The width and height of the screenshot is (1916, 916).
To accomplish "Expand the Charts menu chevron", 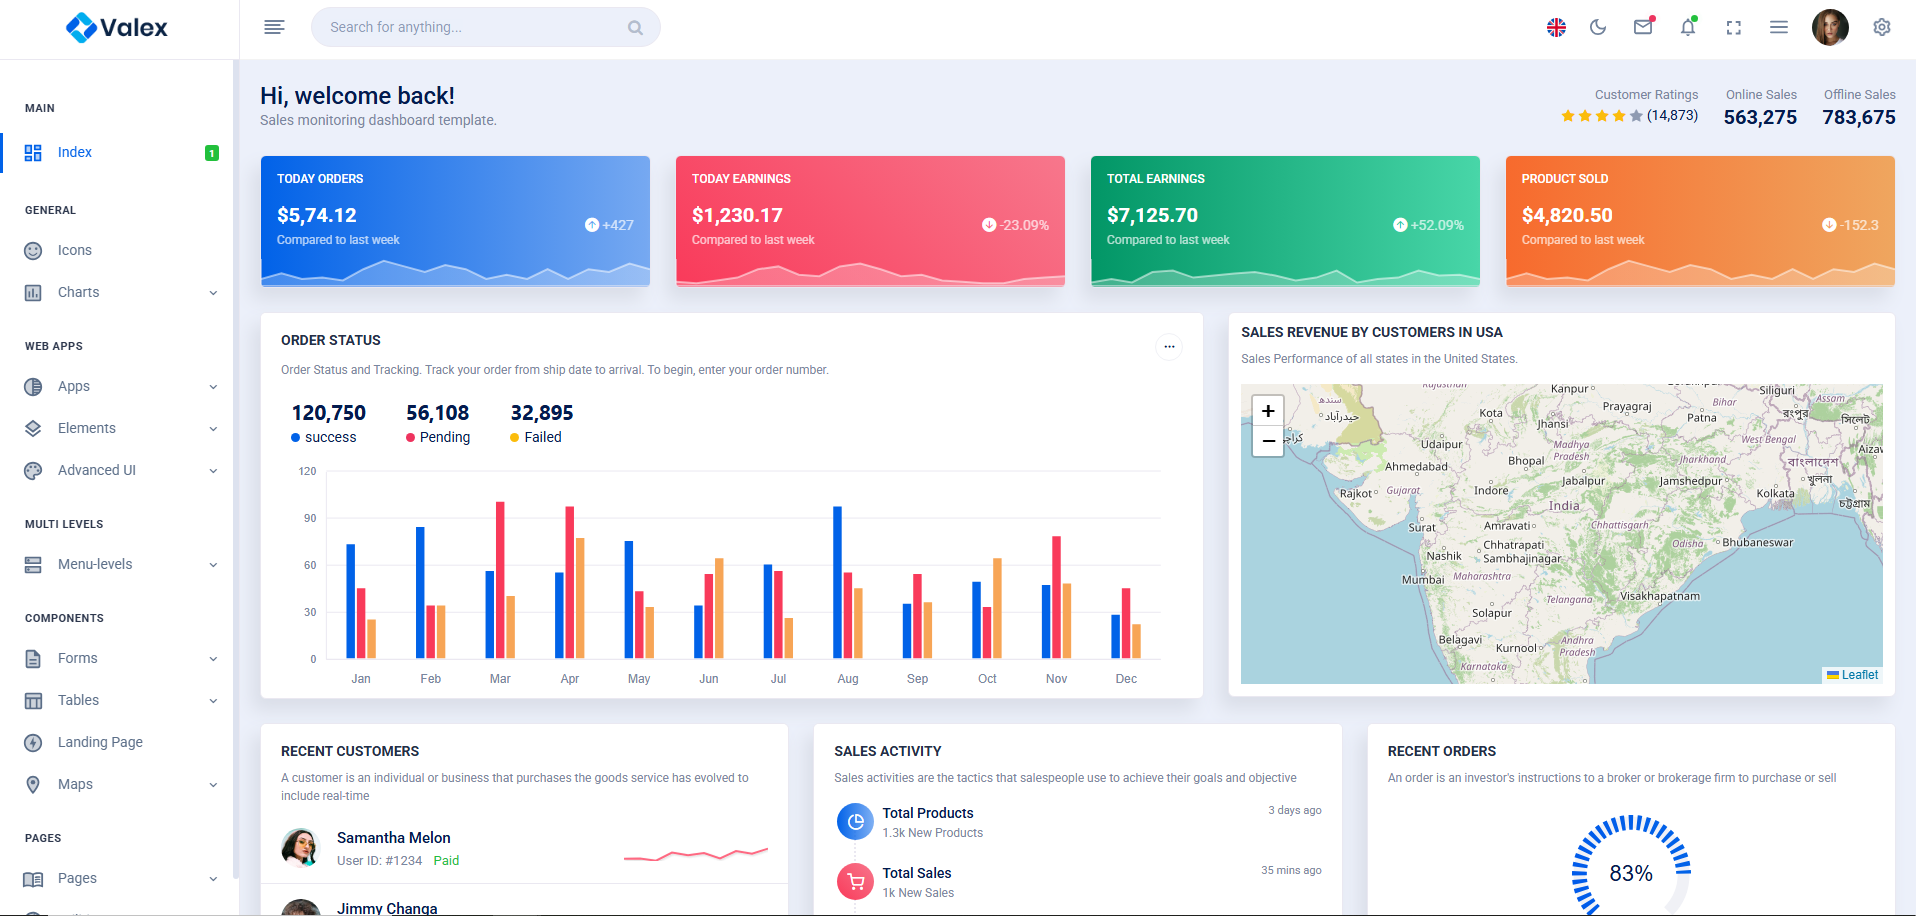I will 213,293.
